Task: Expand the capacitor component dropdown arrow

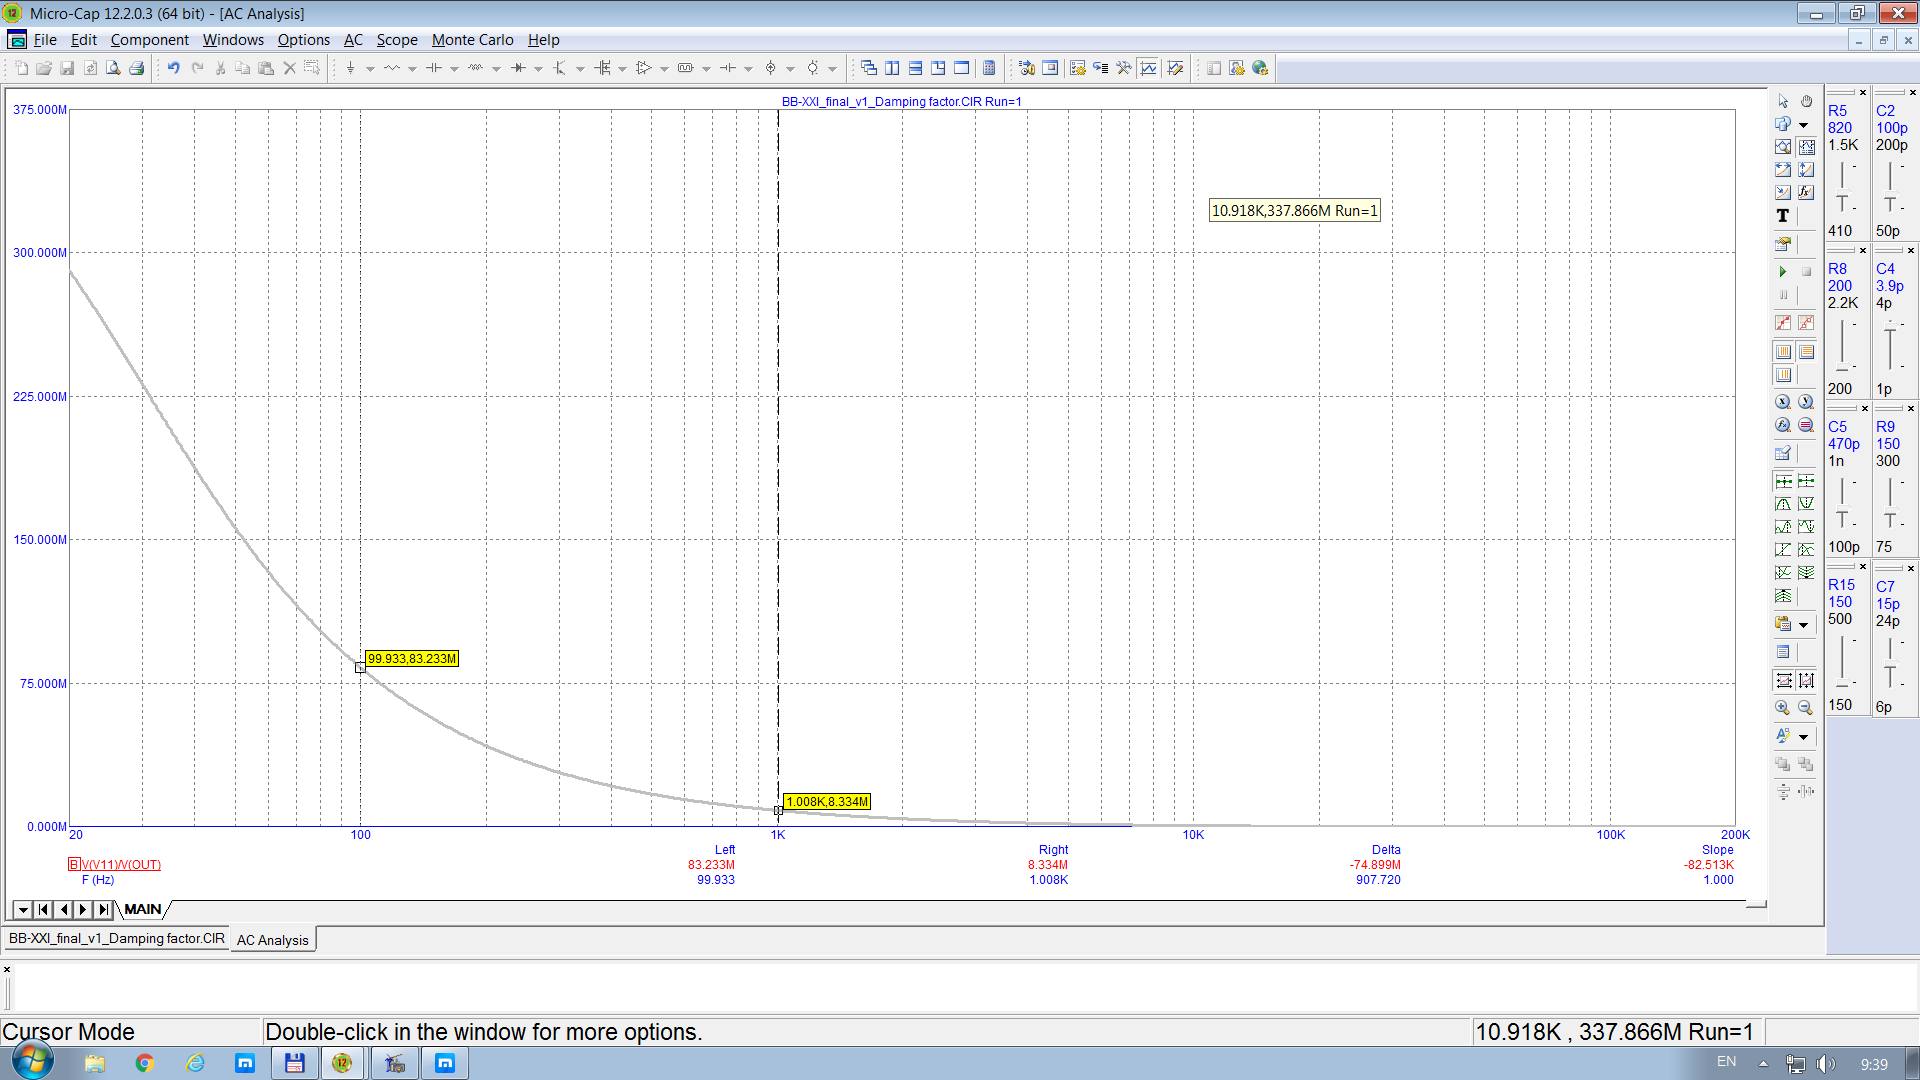Action: pos(454,69)
